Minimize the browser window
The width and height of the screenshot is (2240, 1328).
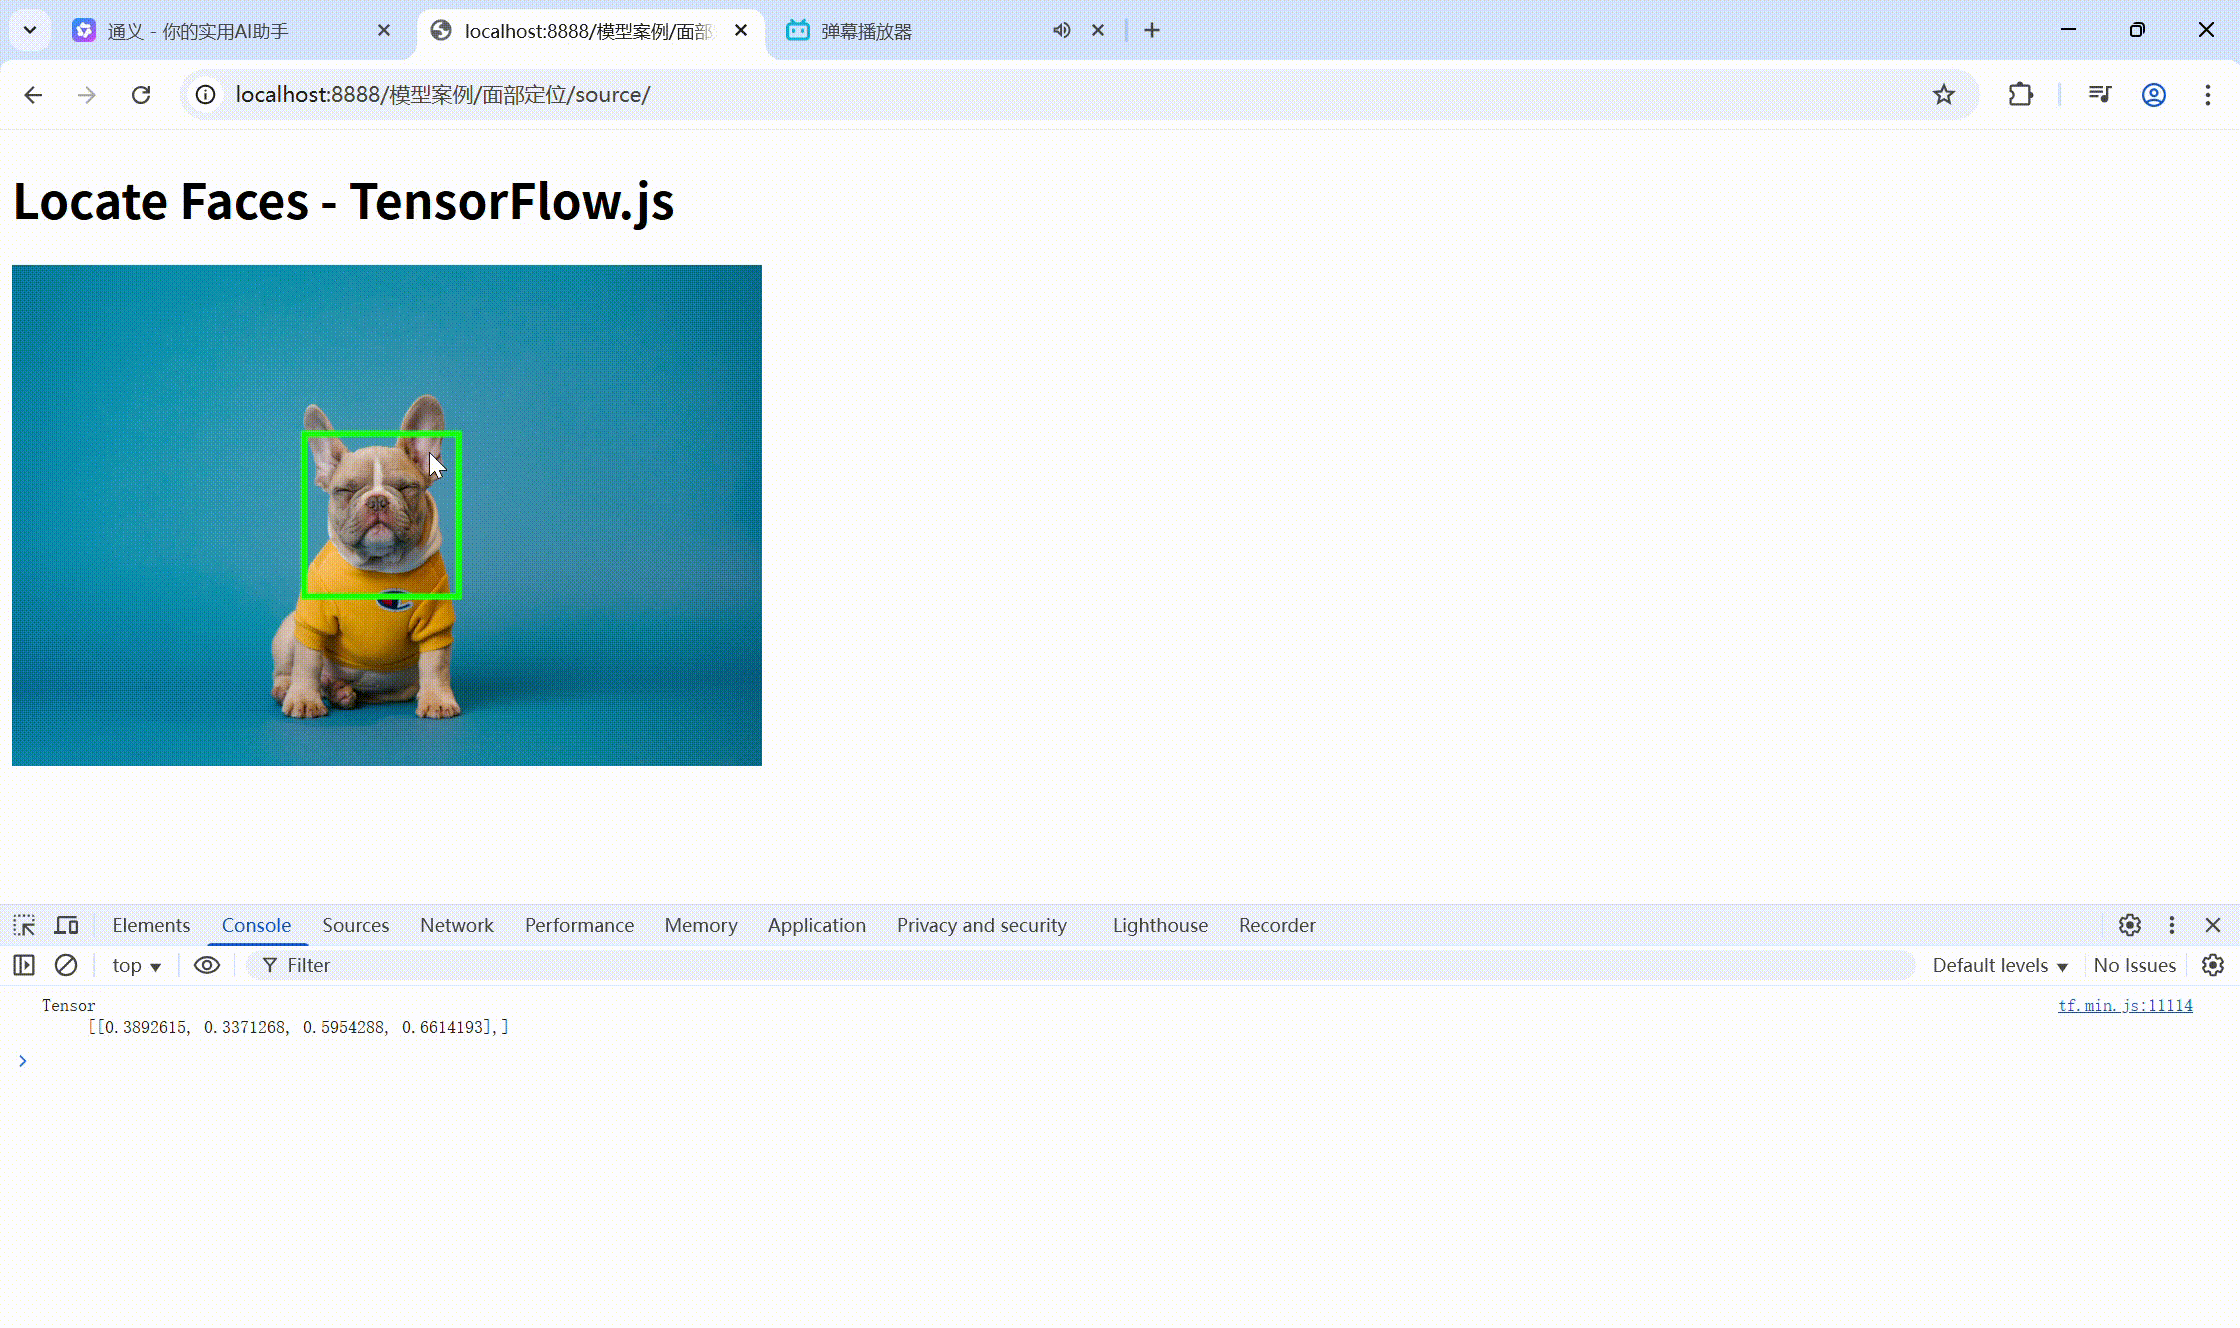2068,30
